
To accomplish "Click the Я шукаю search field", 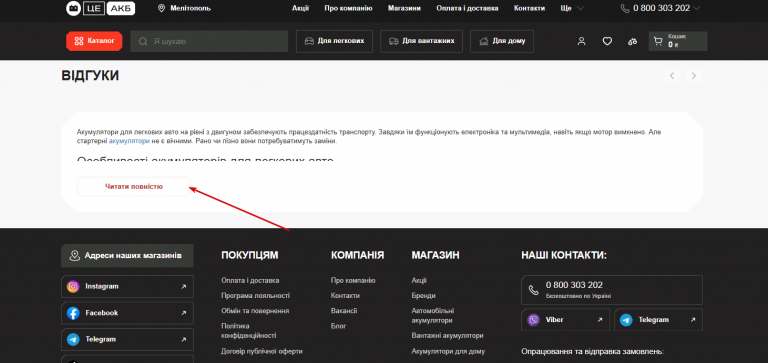I will 209,41.
